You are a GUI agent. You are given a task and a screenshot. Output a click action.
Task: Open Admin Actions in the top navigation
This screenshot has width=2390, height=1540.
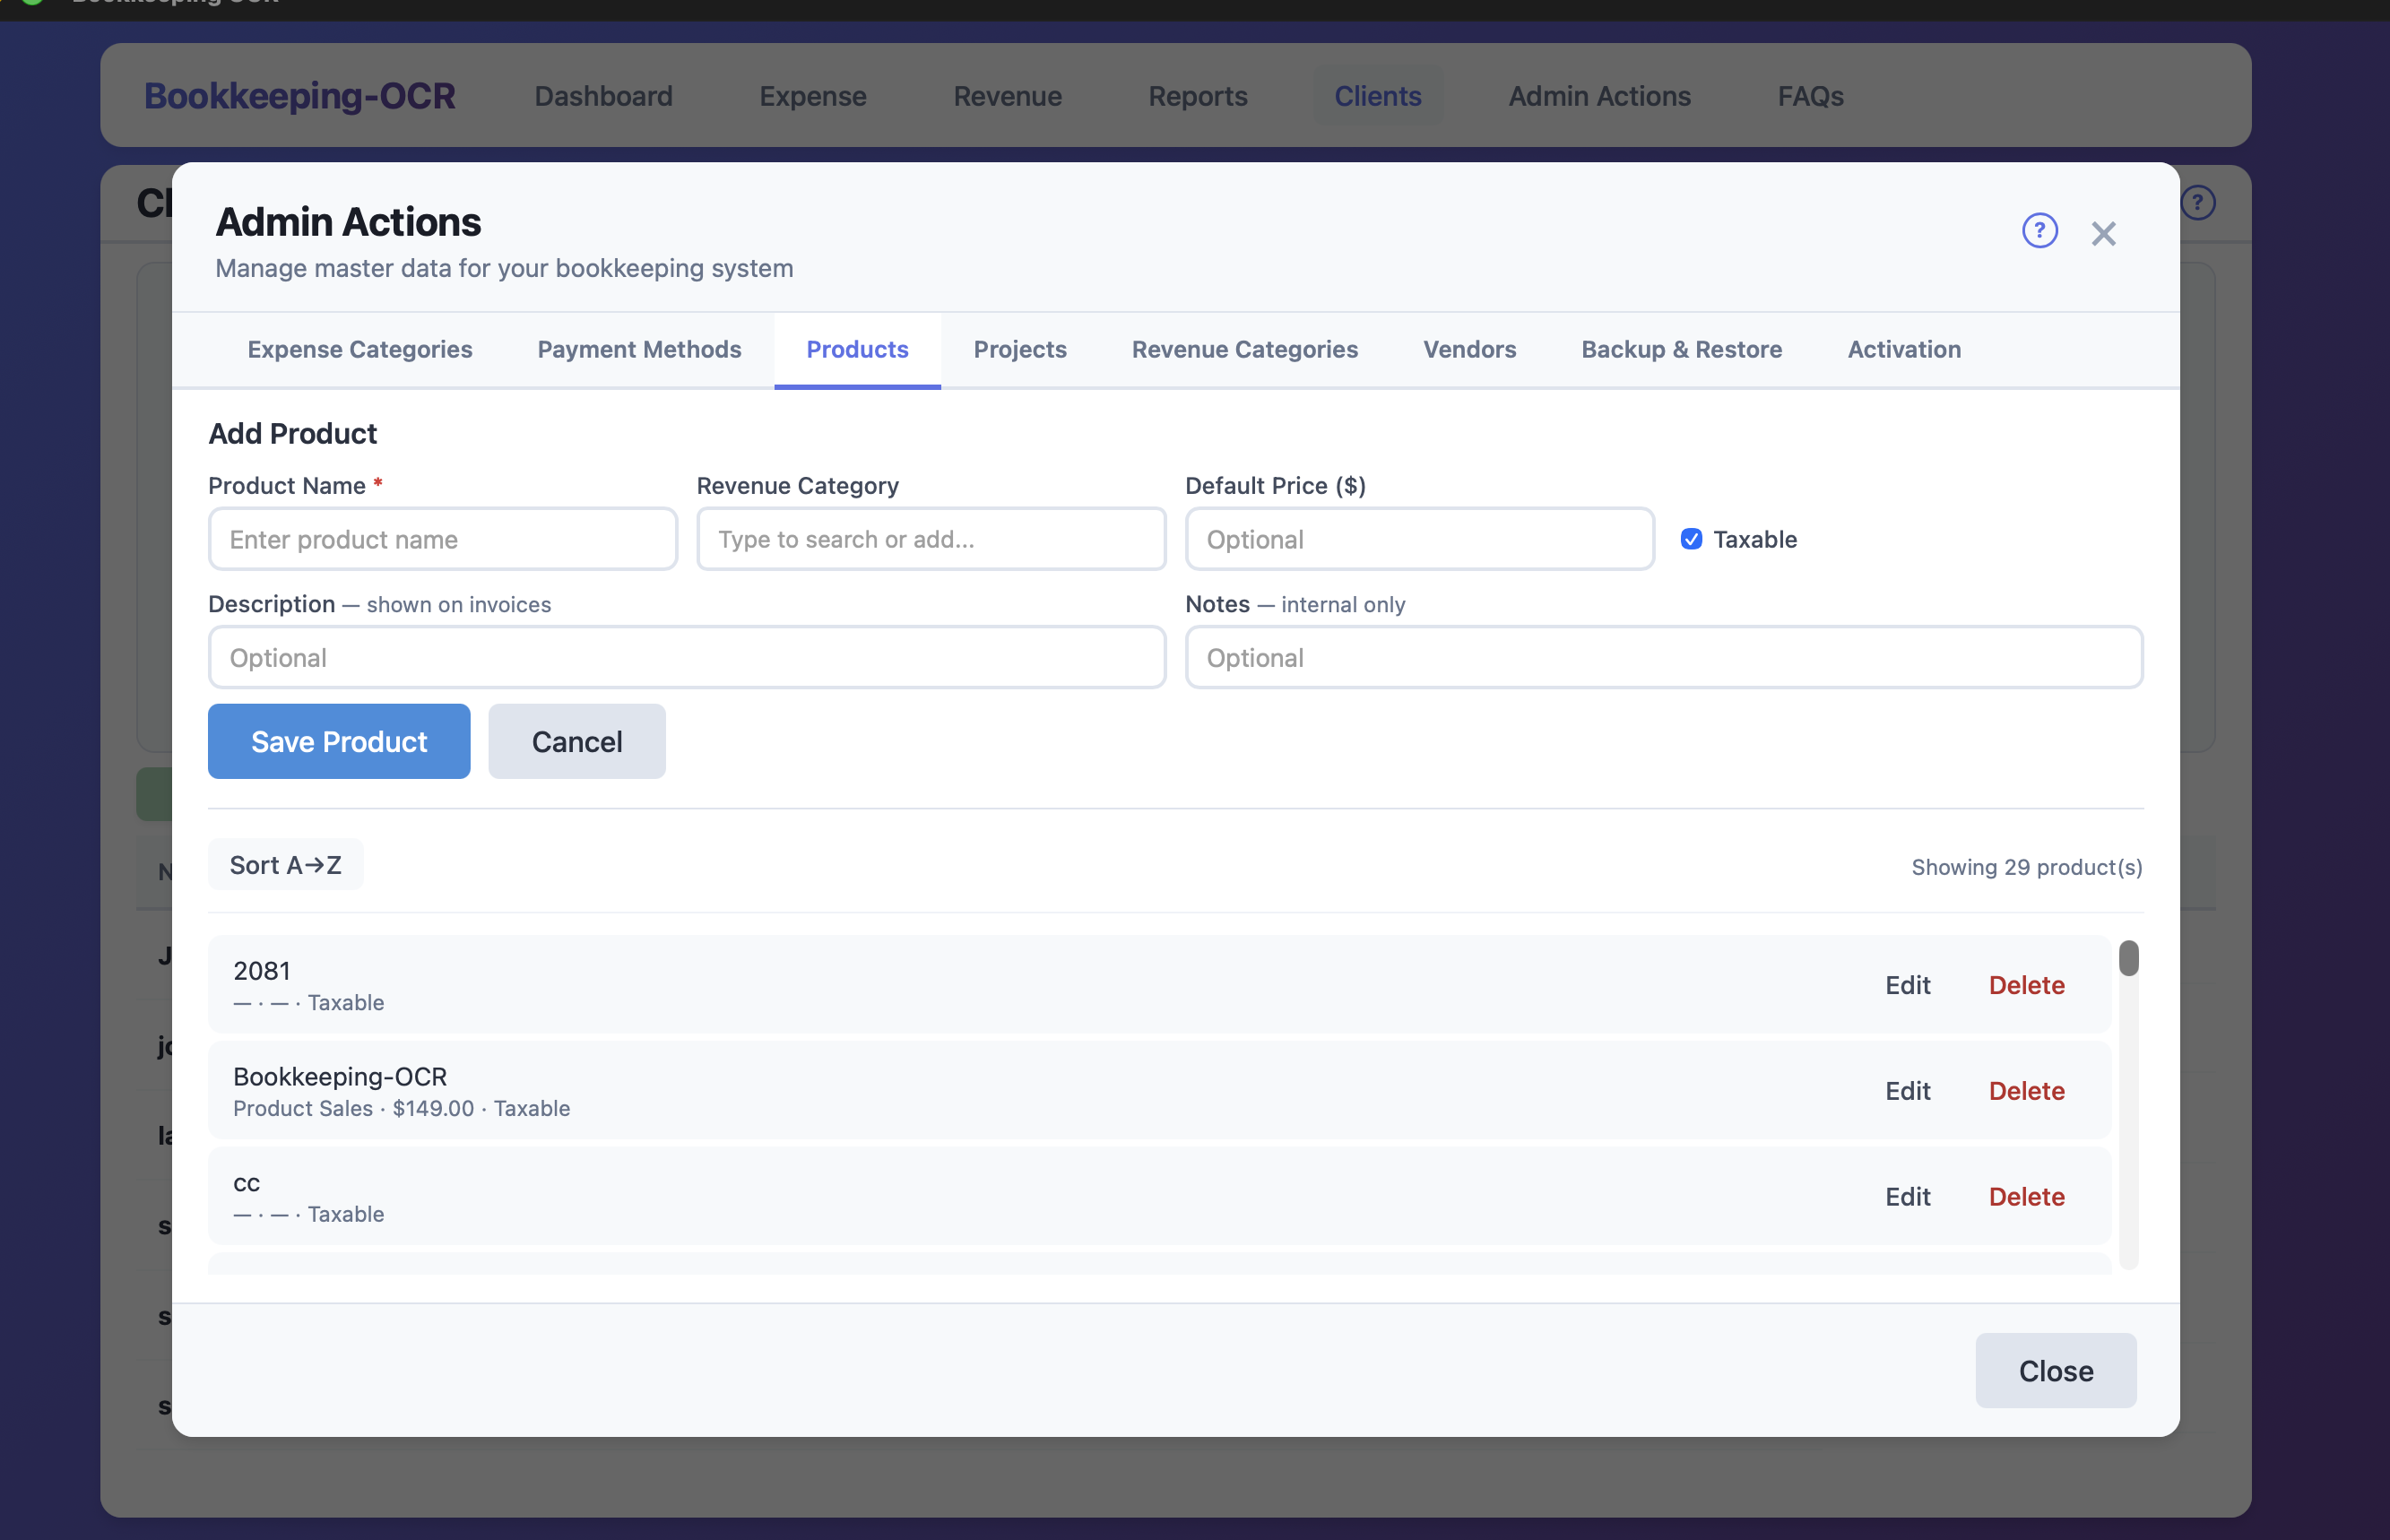pyautogui.click(x=1599, y=96)
